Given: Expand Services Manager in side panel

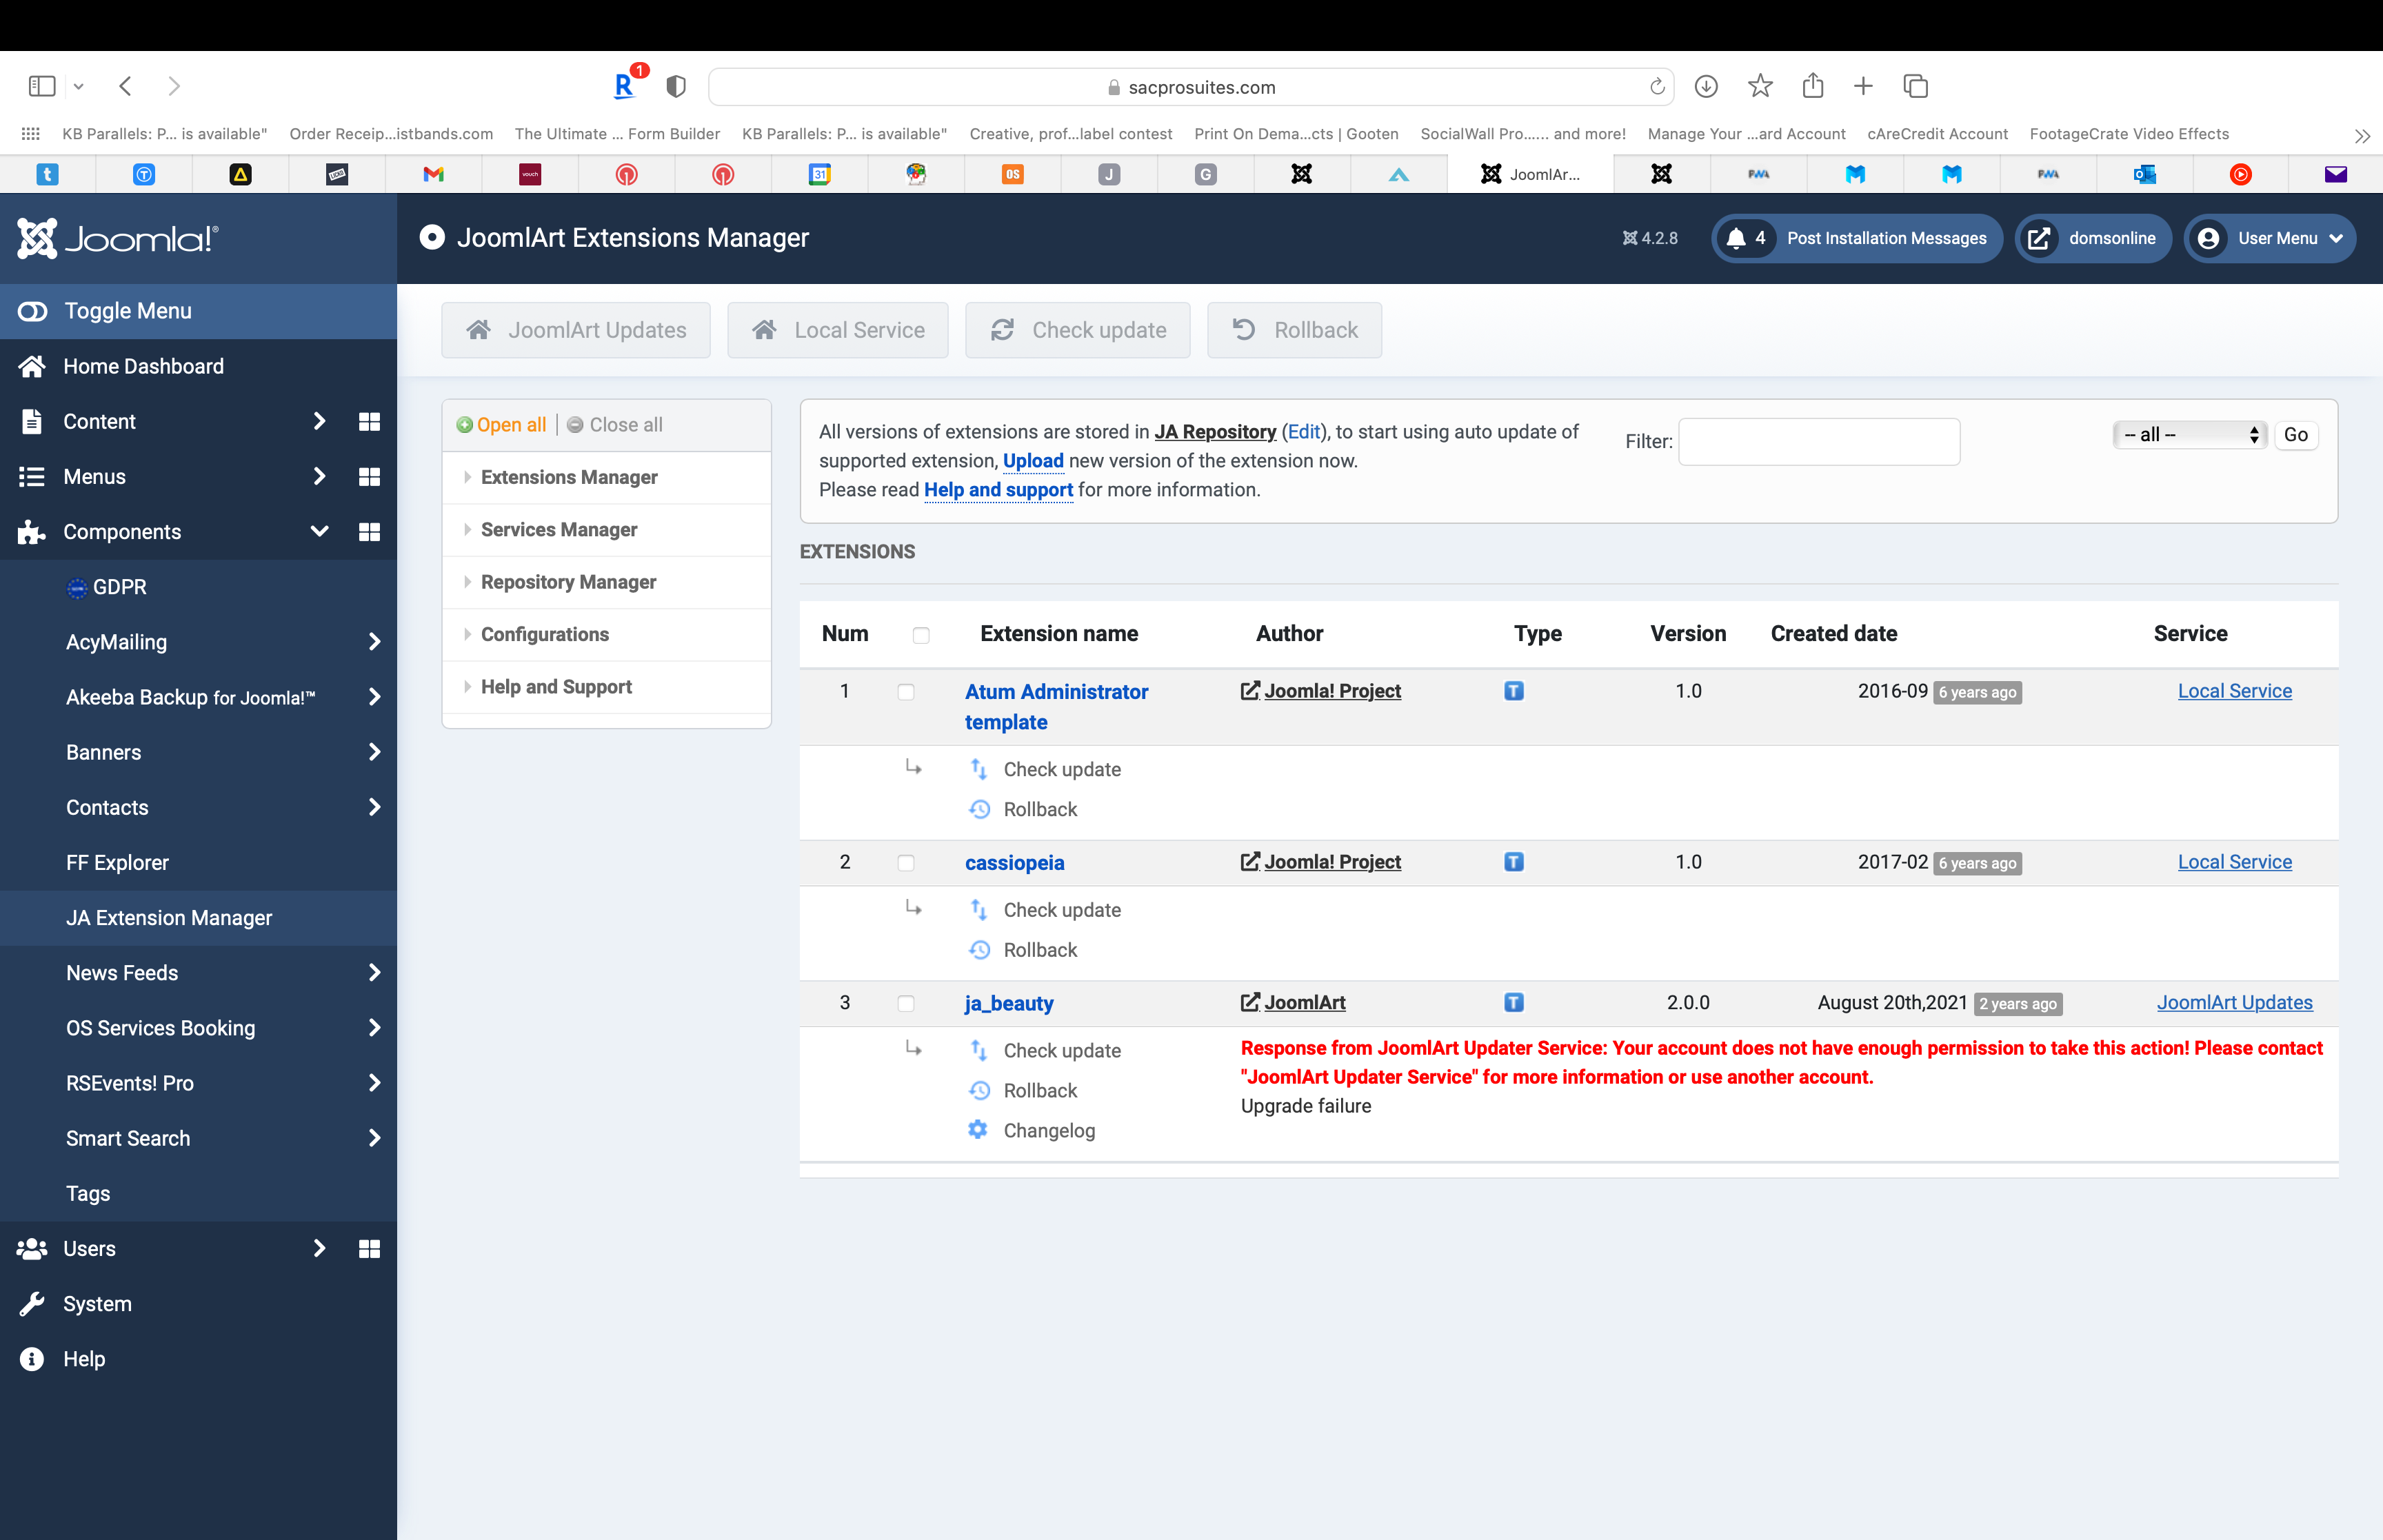Looking at the screenshot, I should pos(559,530).
